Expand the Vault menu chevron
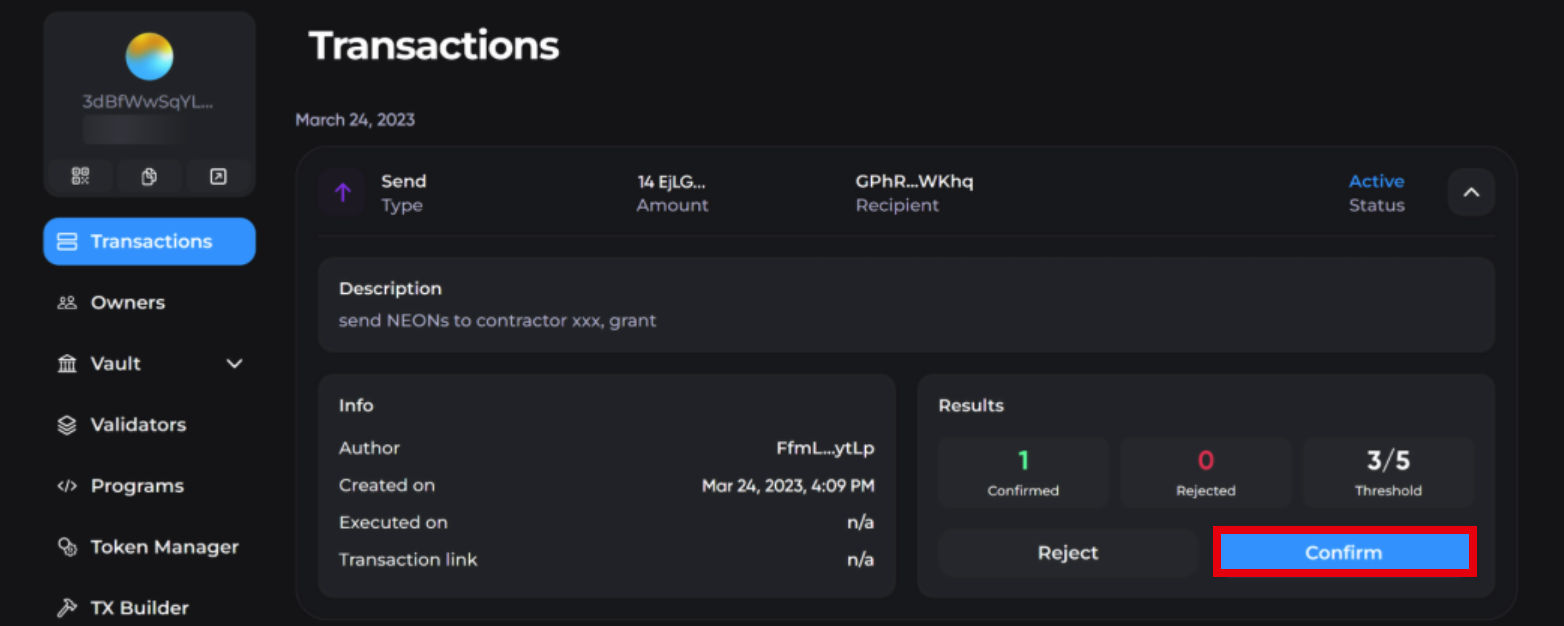 tap(235, 364)
